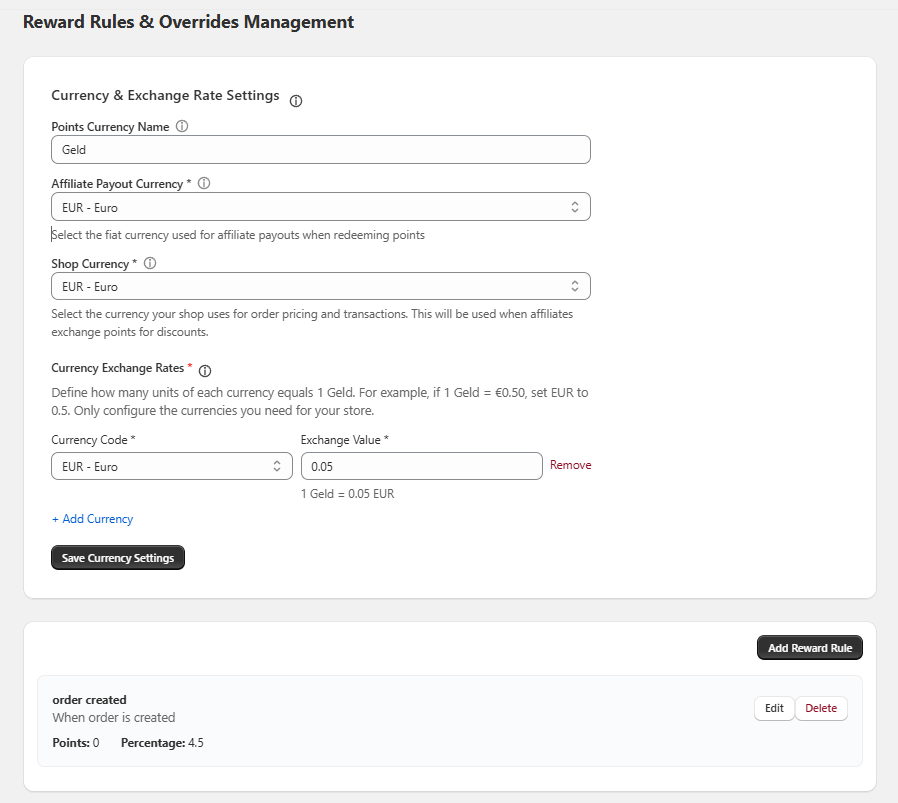
Task: Click the Exchange Value input showing 0.05
Action: click(421, 466)
